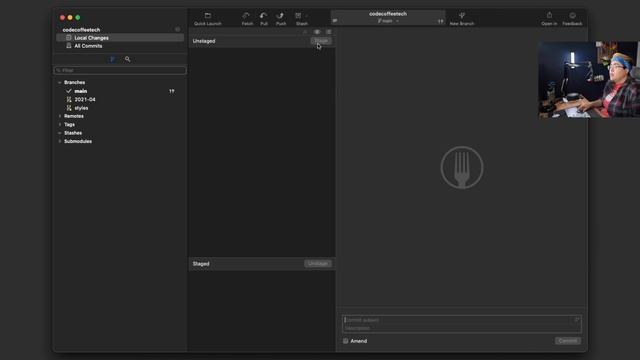This screenshot has height=360, width=640.
Task: Expand the Tags section
Action: click(x=60, y=124)
